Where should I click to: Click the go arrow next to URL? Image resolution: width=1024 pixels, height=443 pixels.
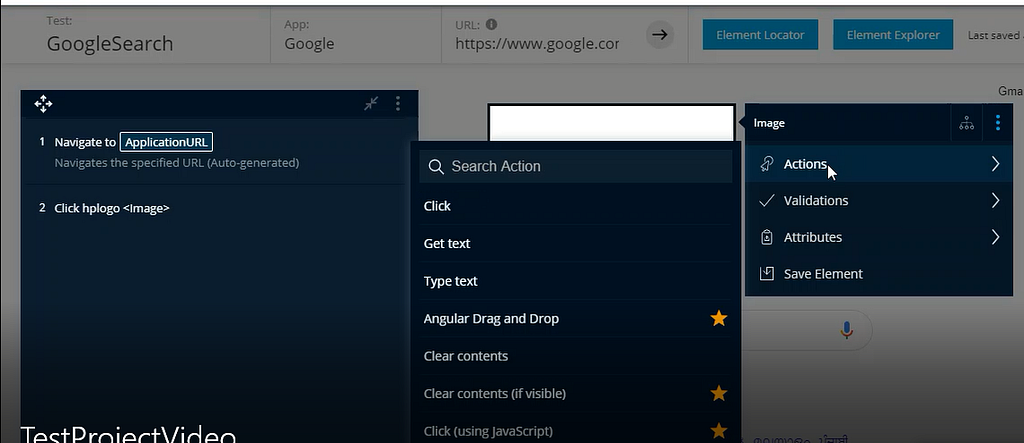[x=660, y=35]
